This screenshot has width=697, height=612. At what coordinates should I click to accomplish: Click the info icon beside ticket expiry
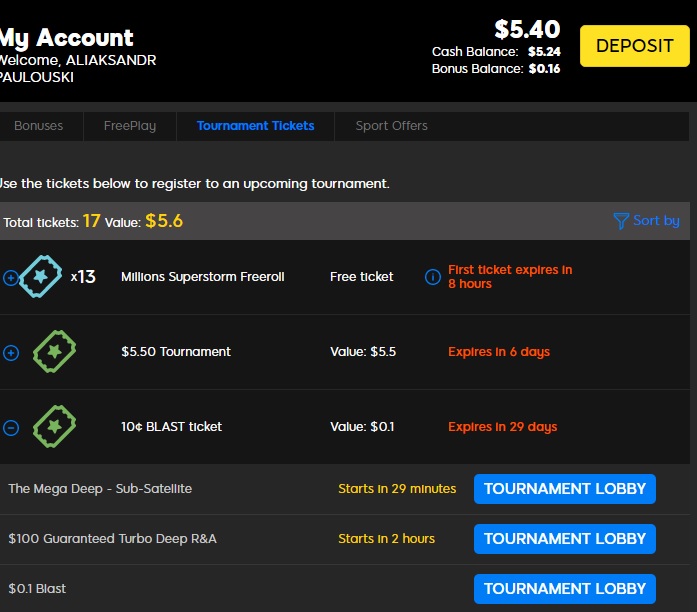[433, 277]
